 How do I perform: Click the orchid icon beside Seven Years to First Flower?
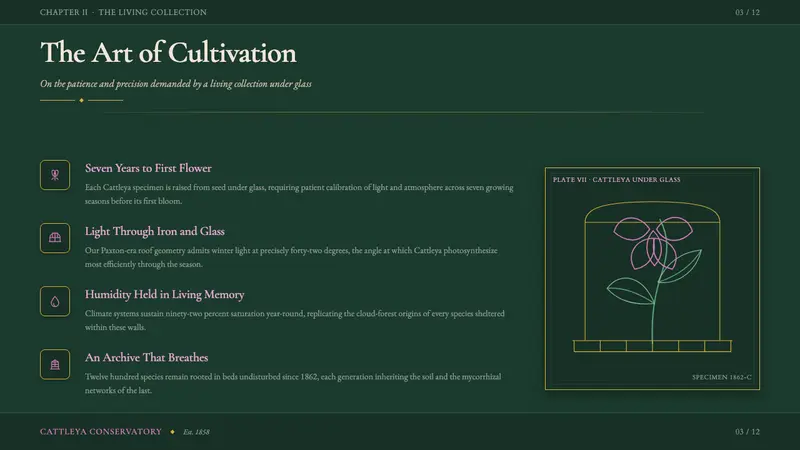[x=55, y=175]
